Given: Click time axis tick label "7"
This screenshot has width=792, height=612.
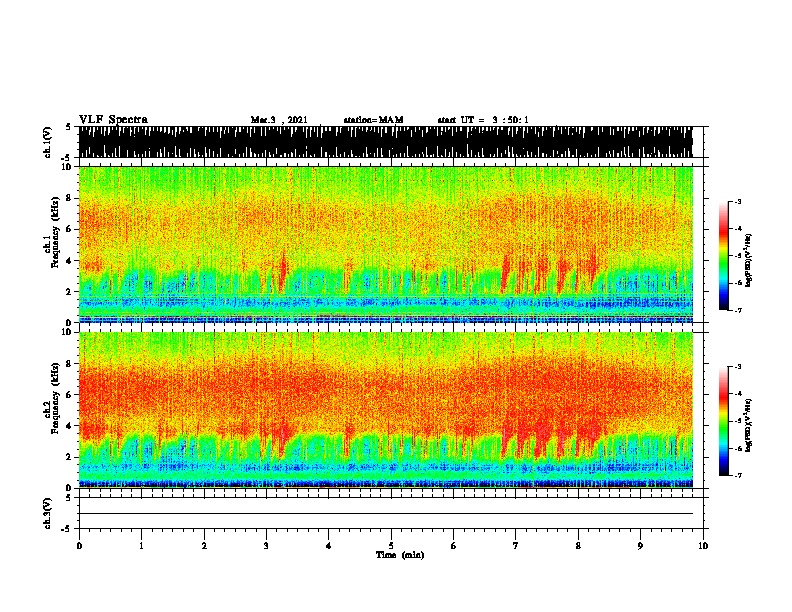Looking at the screenshot, I should pyautogui.click(x=516, y=546).
